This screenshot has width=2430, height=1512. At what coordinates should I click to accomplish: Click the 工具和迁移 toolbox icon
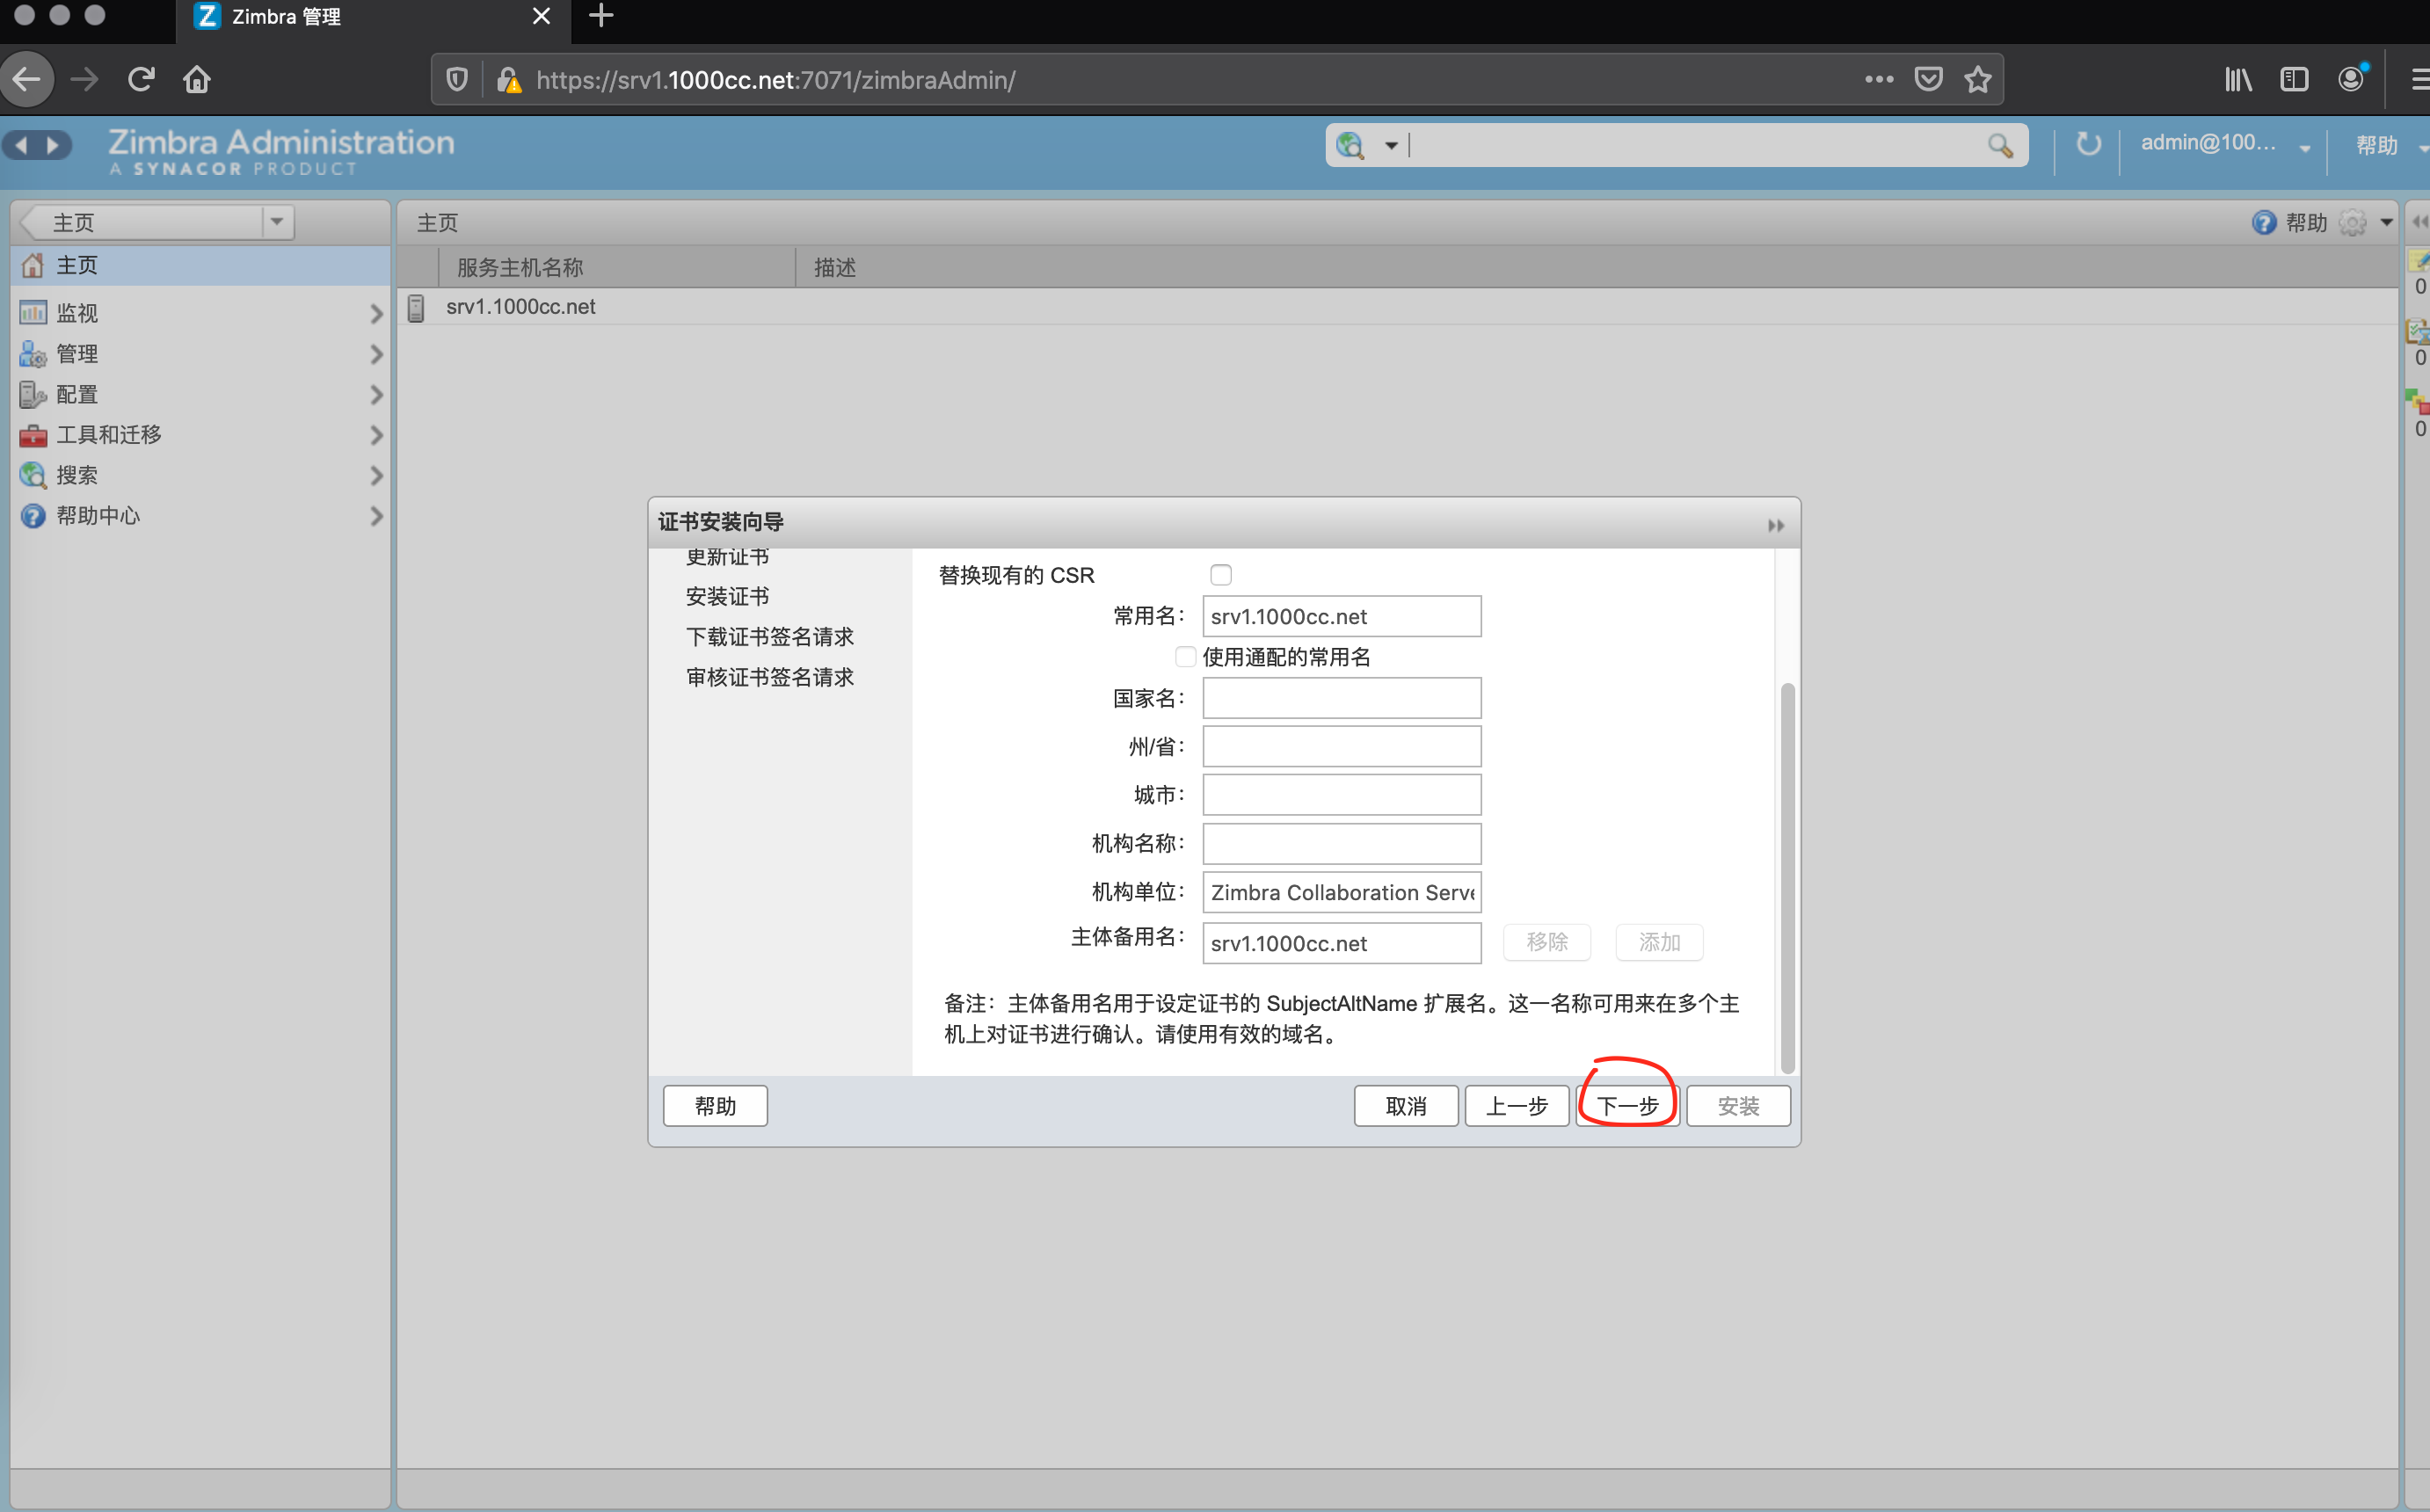pos(33,435)
